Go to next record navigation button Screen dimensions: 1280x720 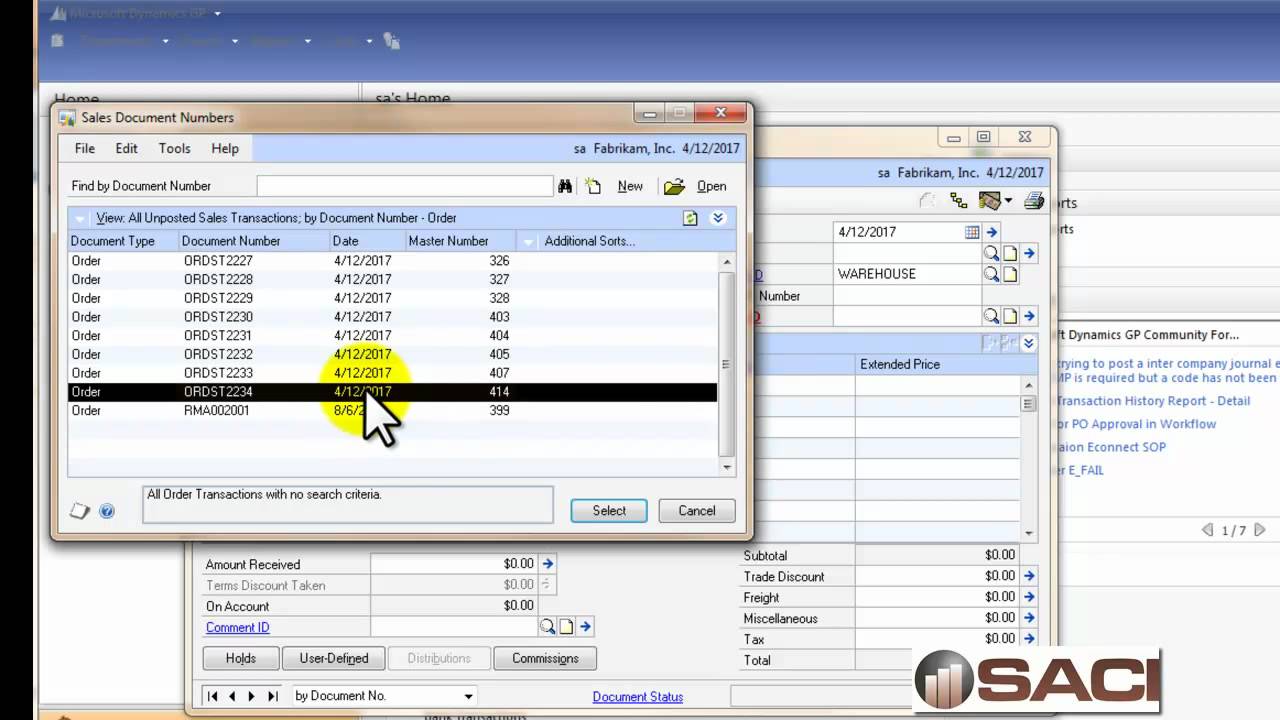252,696
